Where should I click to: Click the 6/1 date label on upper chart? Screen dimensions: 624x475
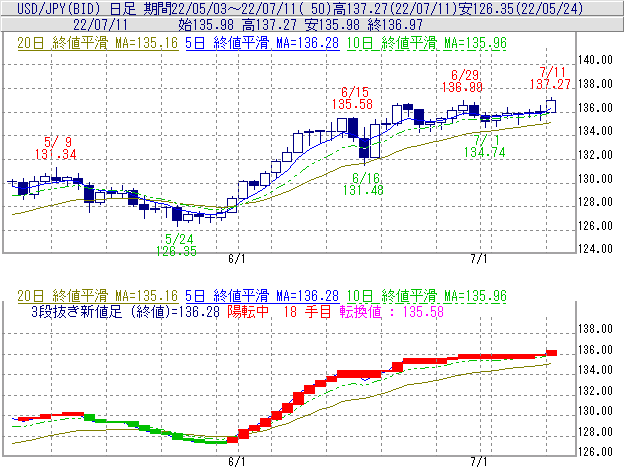(x=237, y=259)
